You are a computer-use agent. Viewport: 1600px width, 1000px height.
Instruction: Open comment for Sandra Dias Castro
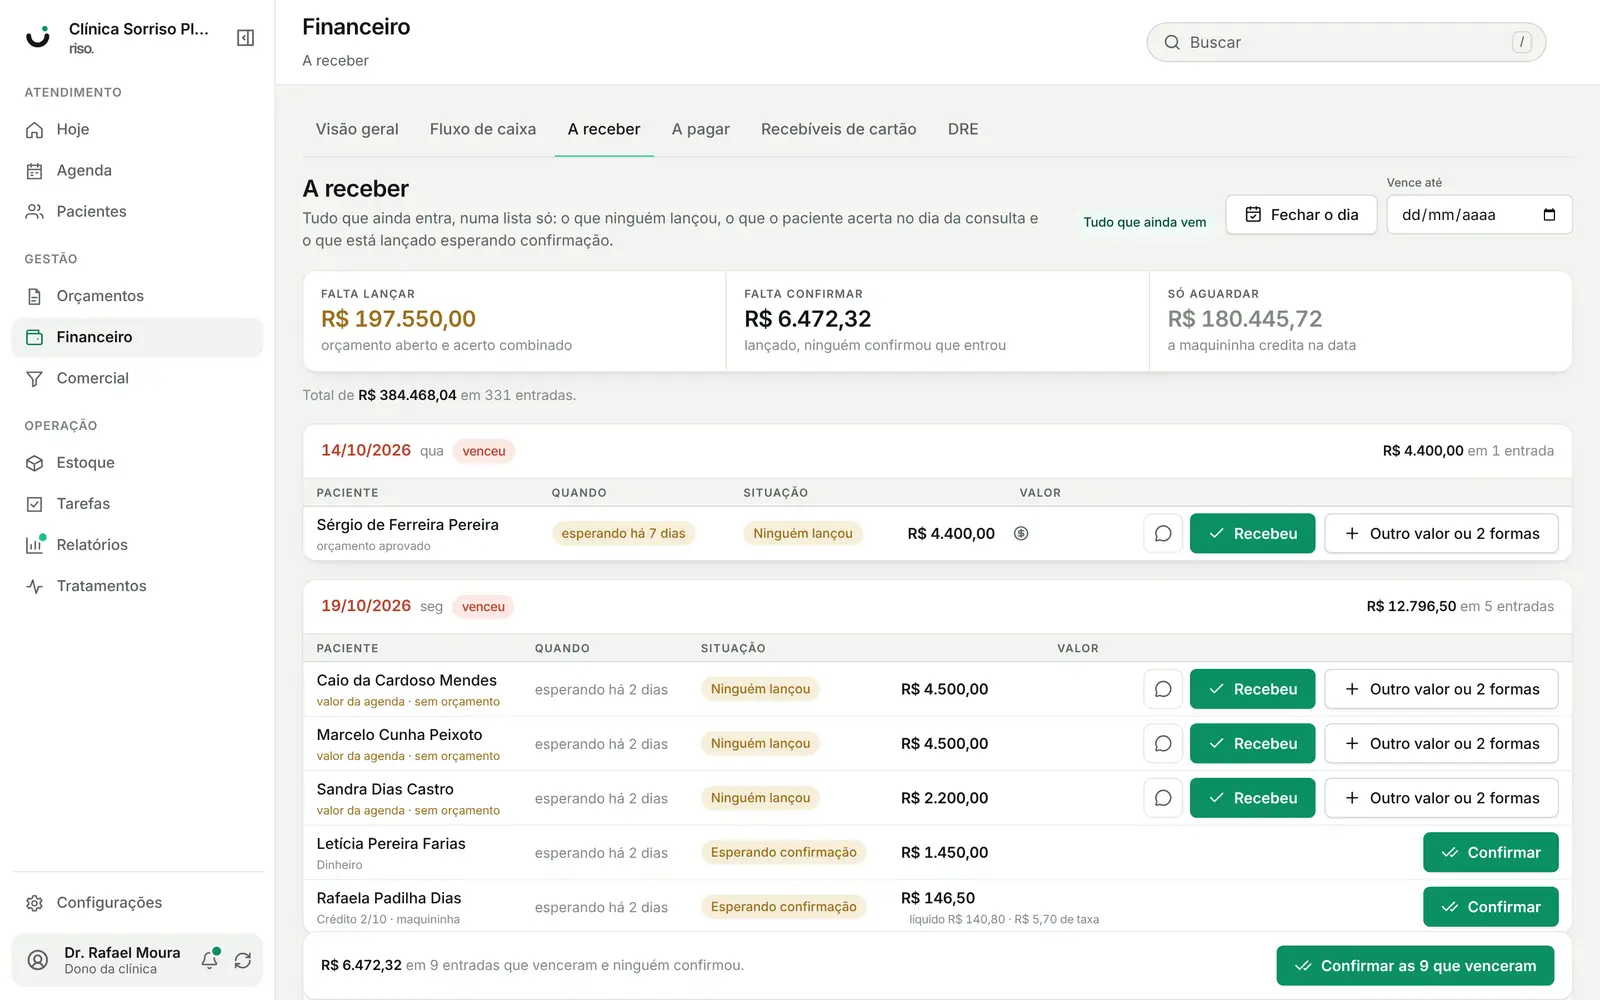click(1163, 798)
